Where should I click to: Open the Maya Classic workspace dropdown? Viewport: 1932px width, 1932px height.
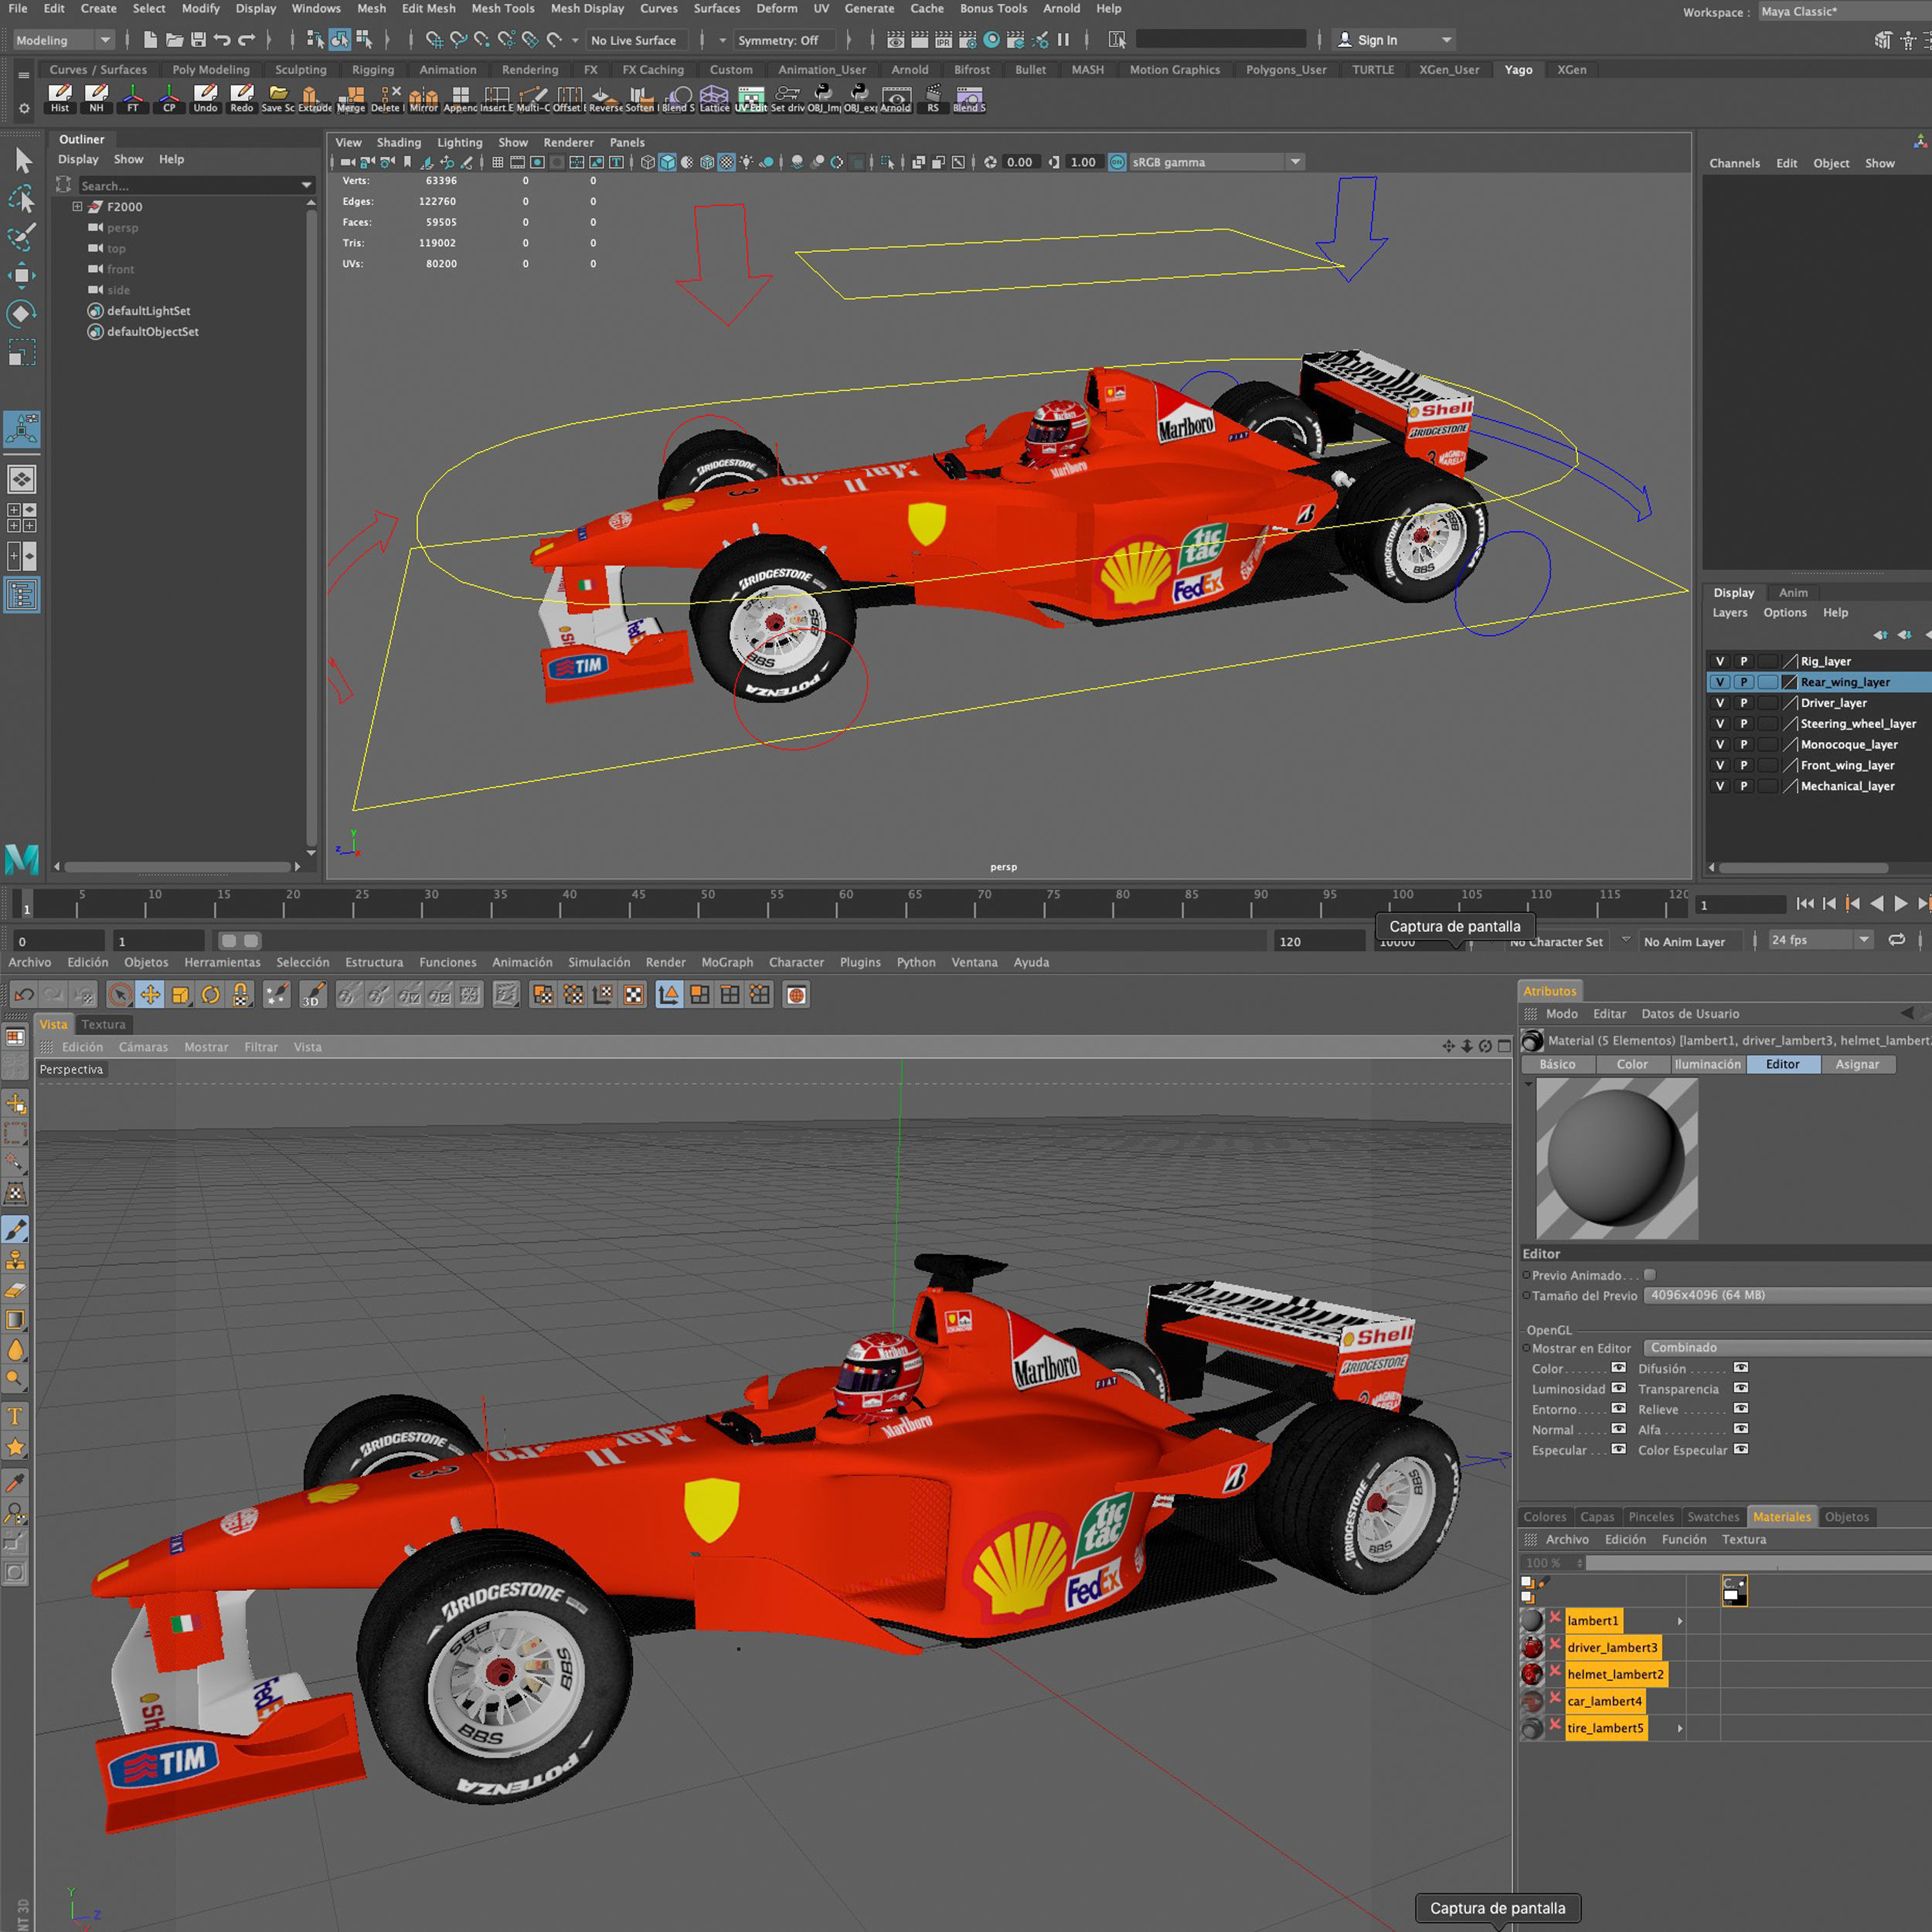pyautogui.click(x=1845, y=12)
